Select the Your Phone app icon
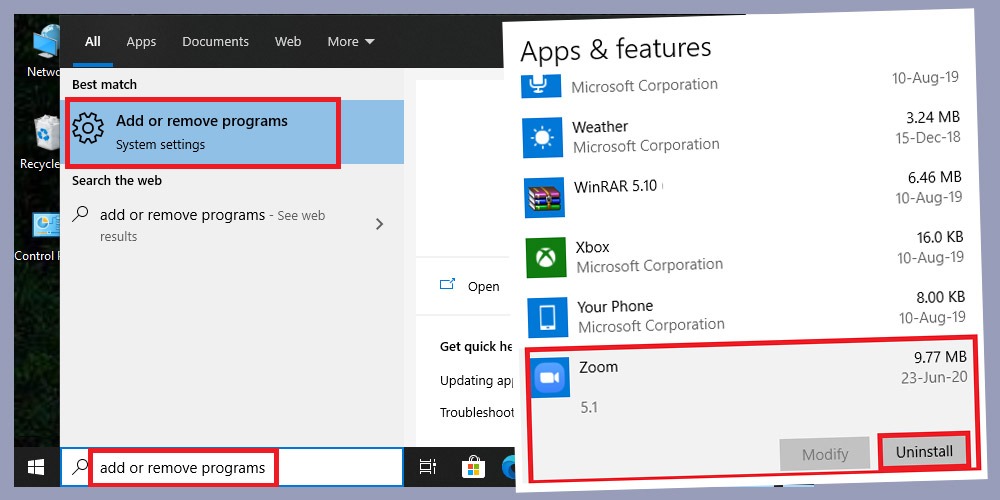1000x500 pixels. click(548, 317)
